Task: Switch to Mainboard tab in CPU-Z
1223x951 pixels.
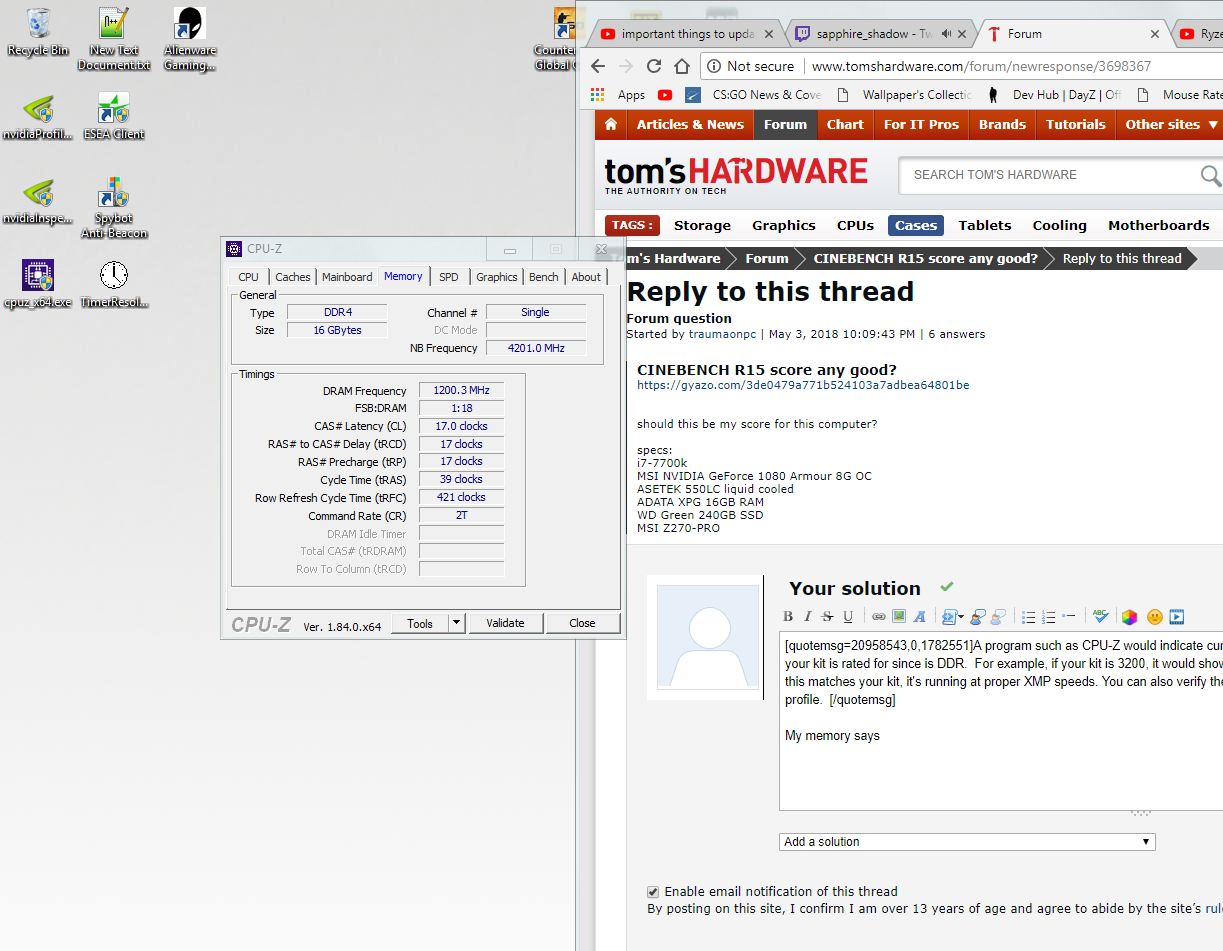Action: pos(347,277)
